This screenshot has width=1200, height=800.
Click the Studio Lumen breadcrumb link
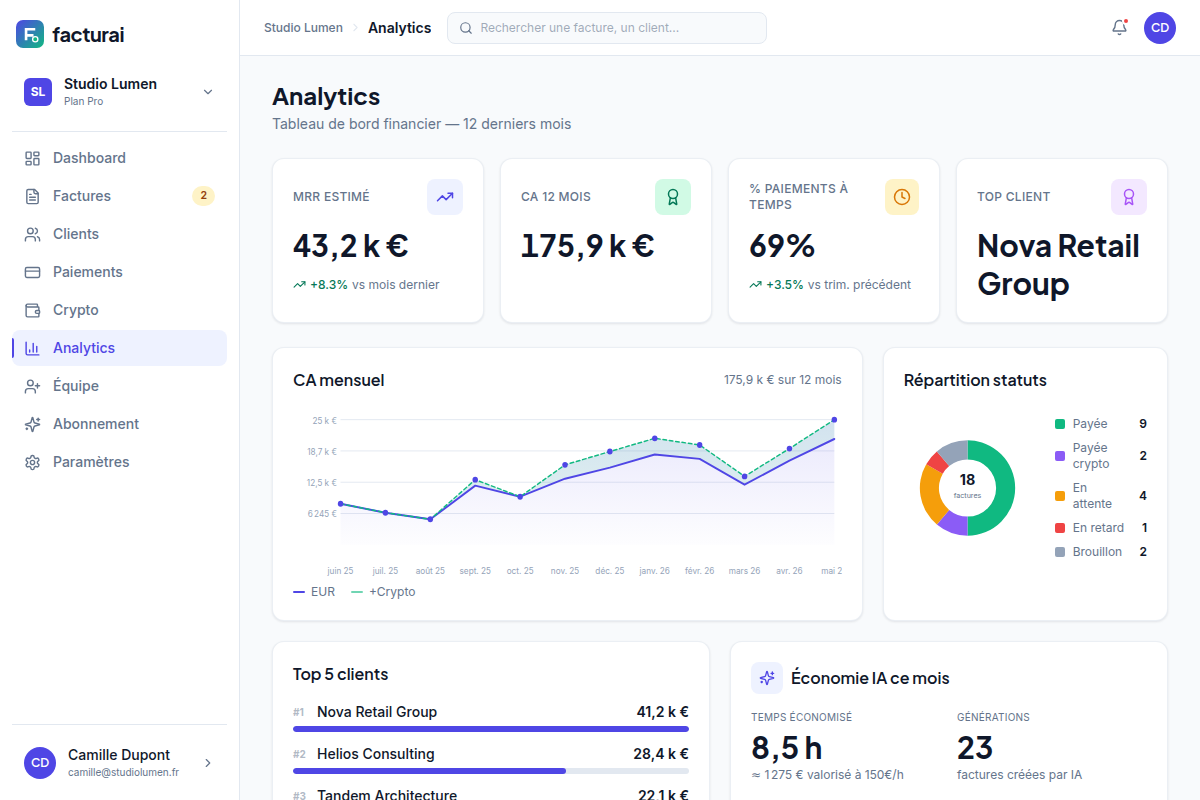pyautogui.click(x=303, y=28)
